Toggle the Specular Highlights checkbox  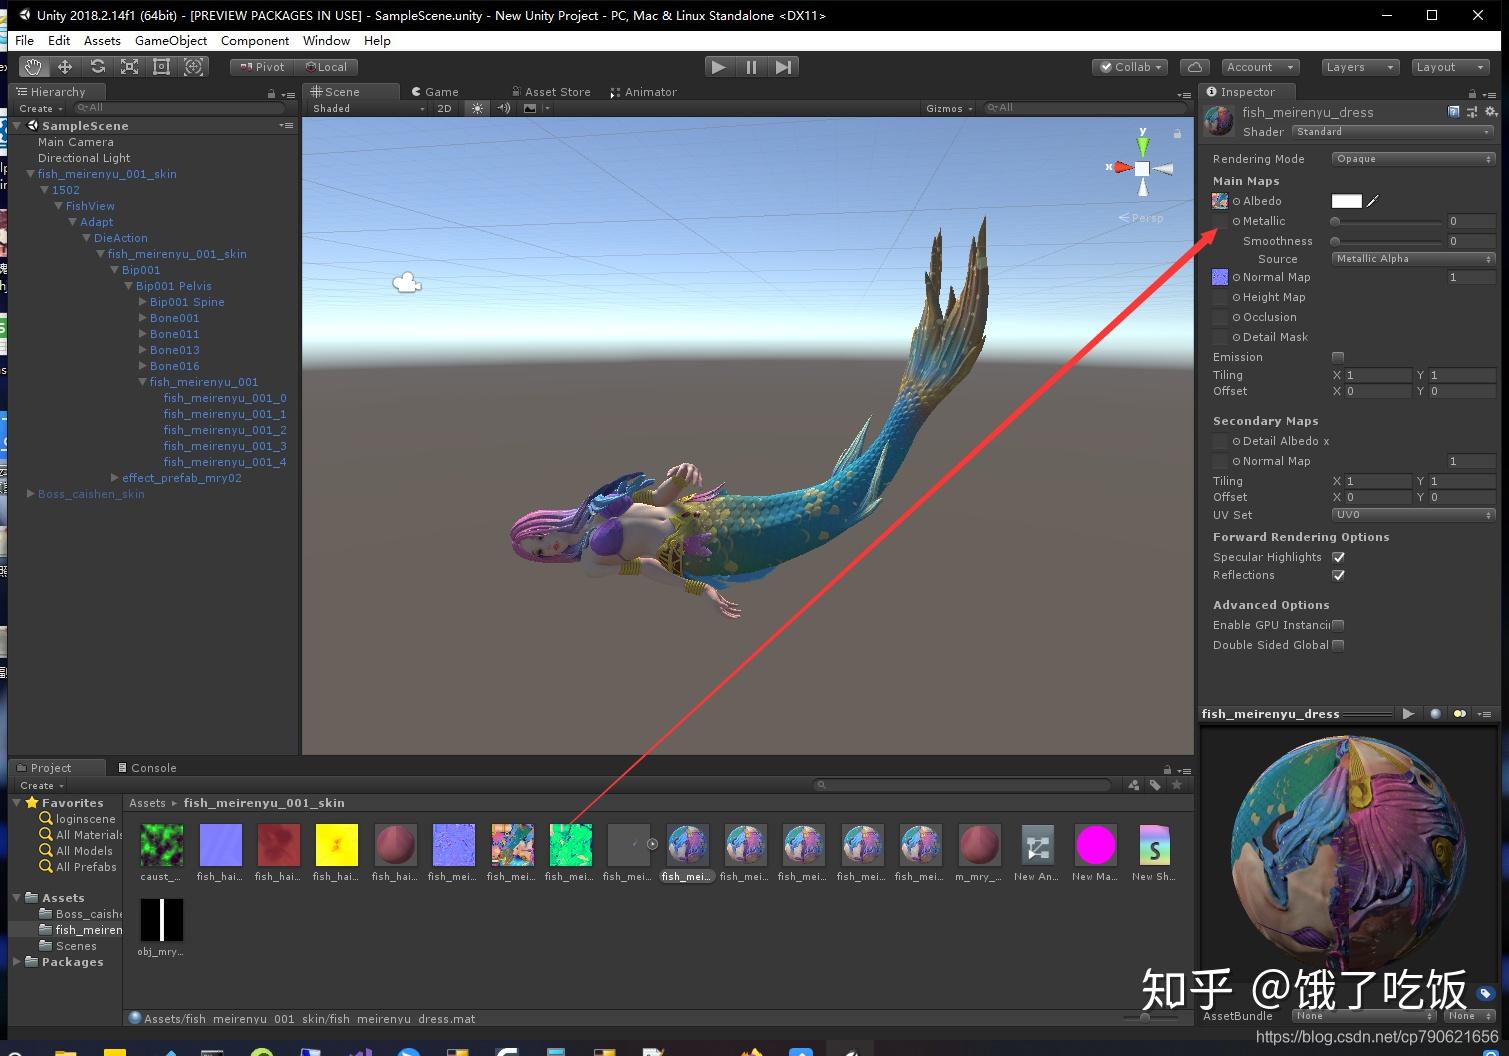click(1339, 557)
